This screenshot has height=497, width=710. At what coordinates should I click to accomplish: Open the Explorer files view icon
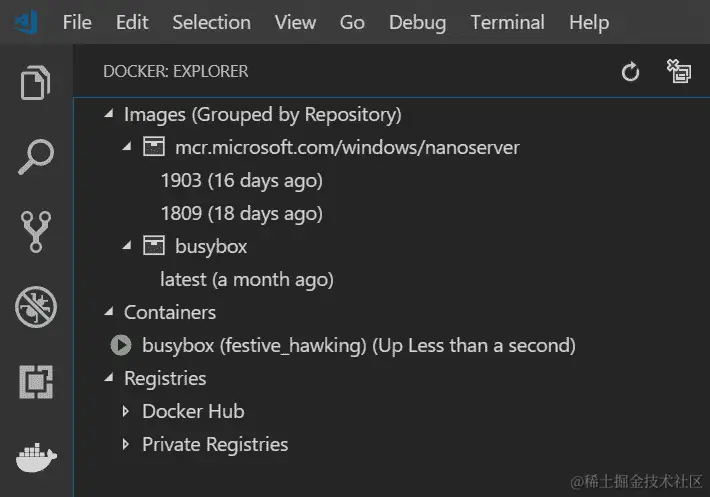coord(35,82)
